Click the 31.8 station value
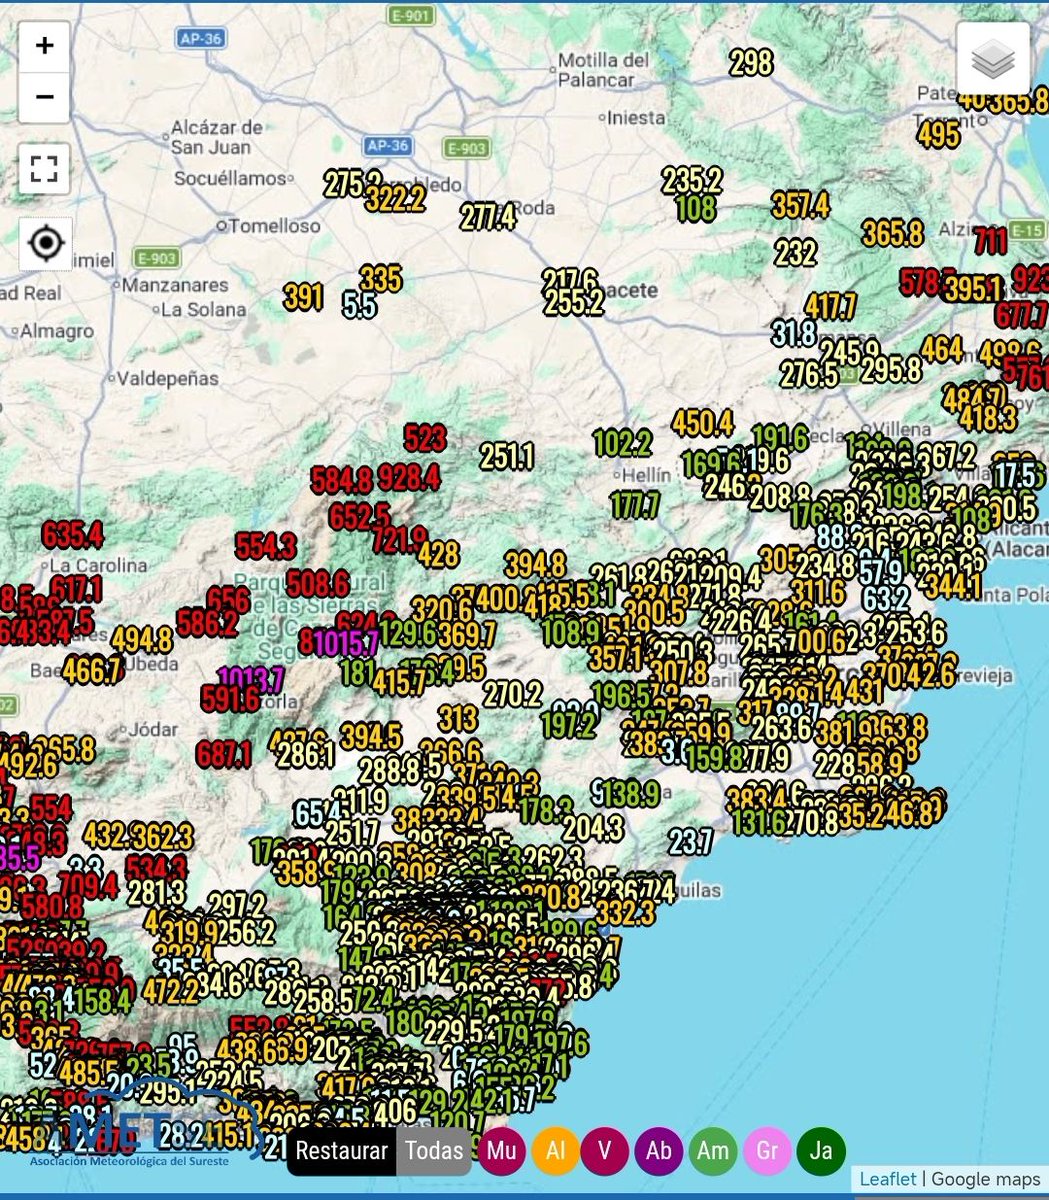The width and height of the screenshot is (1049, 1200). [x=793, y=332]
